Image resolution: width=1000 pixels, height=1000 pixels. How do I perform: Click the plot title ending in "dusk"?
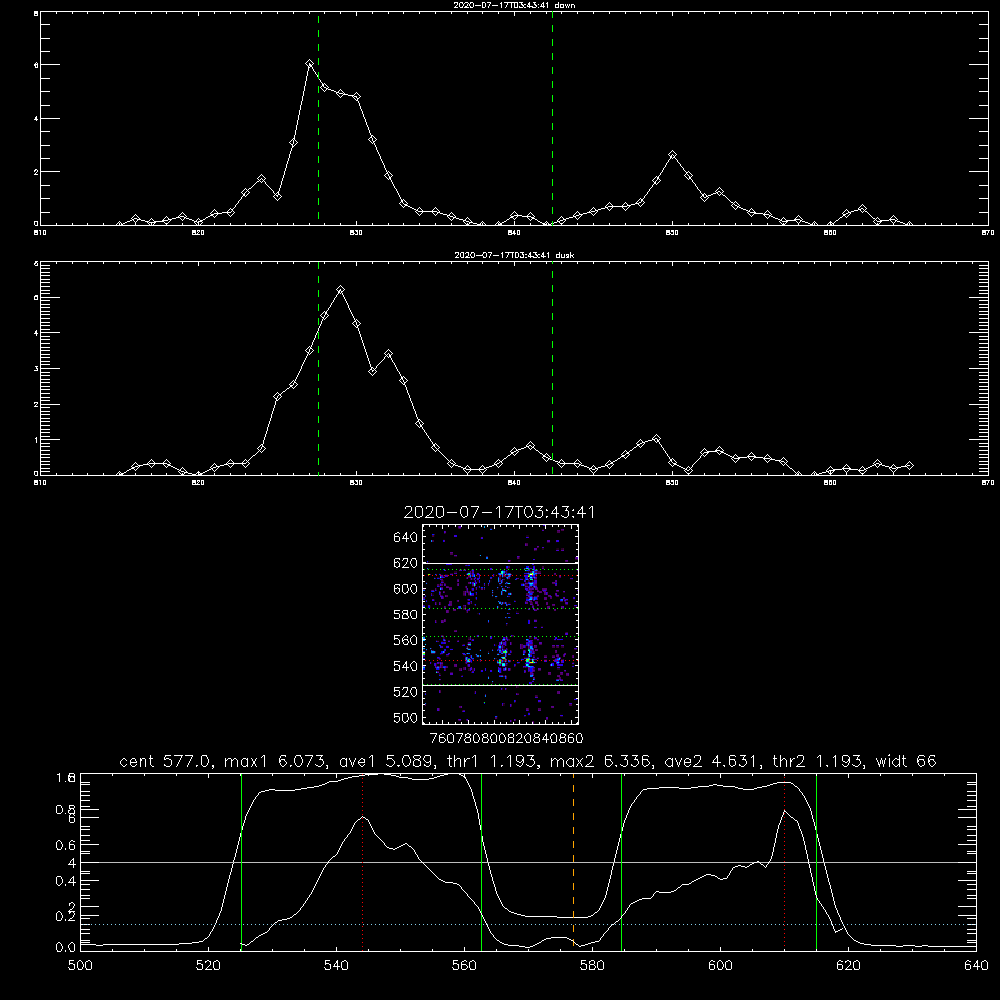pyautogui.click(x=514, y=255)
